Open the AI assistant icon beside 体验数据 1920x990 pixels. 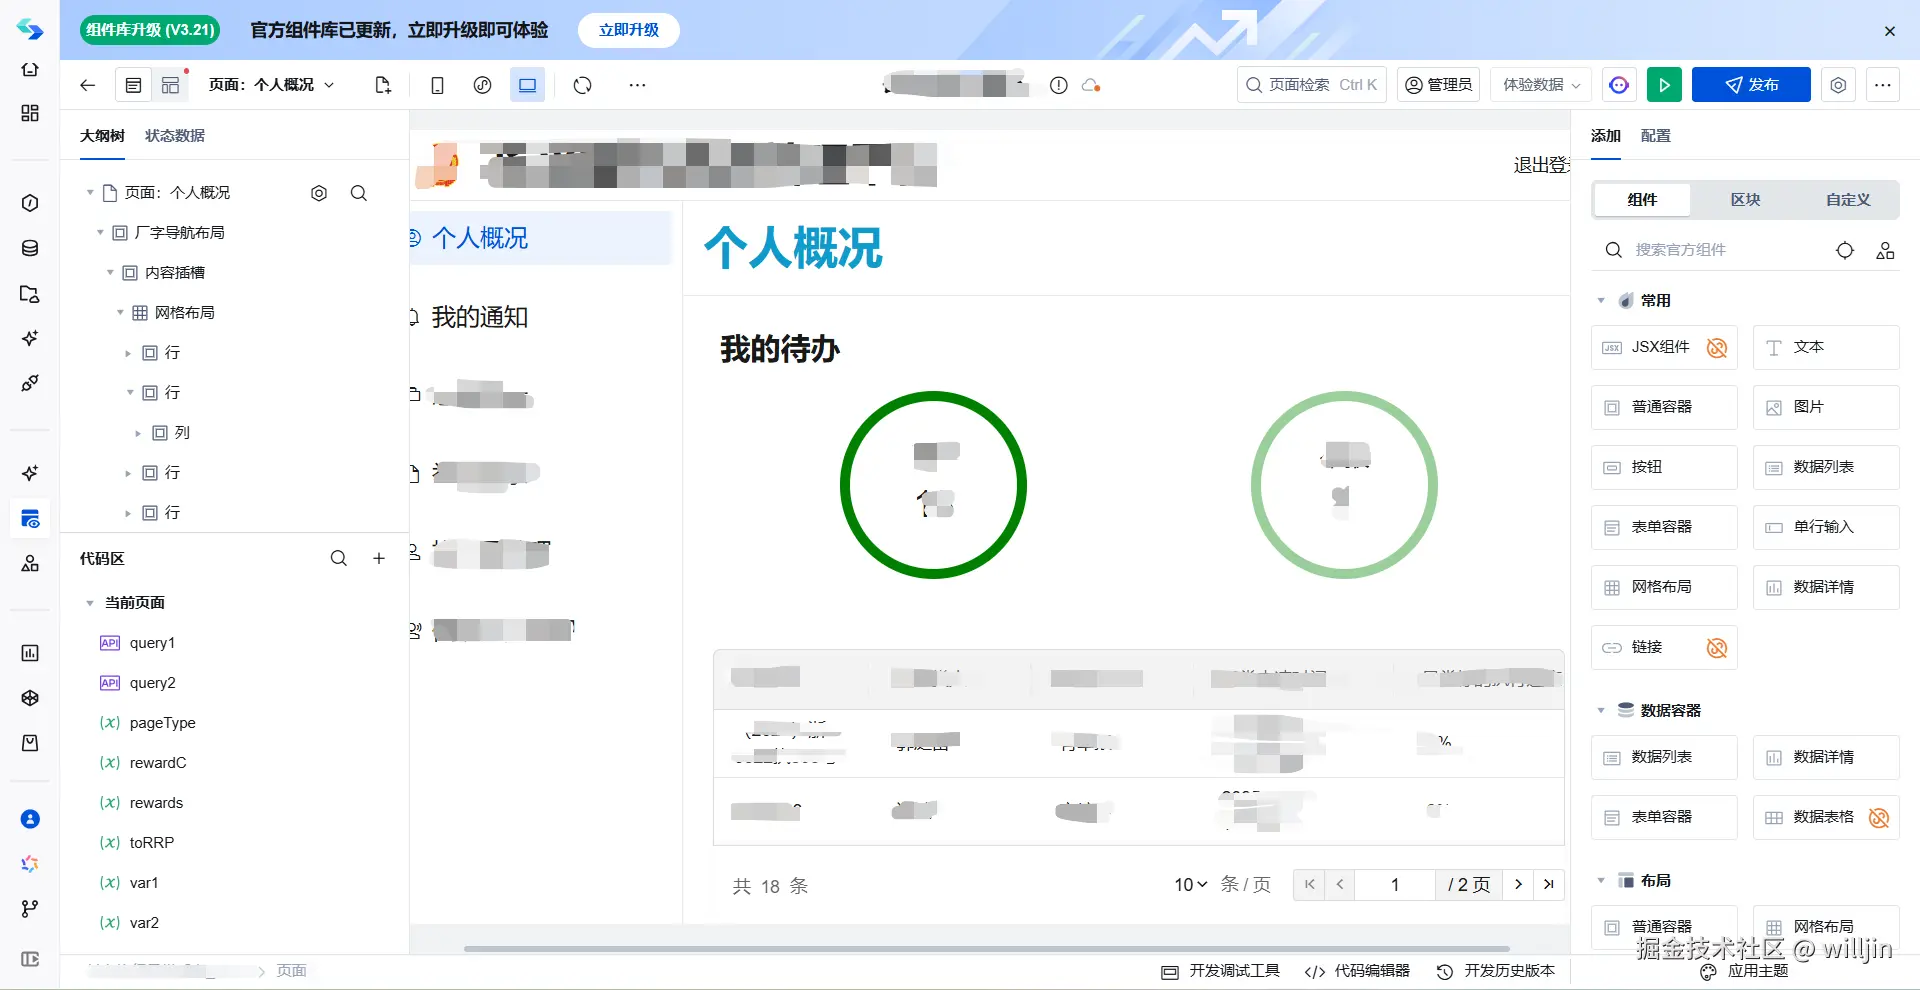[x=1619, y=85]
